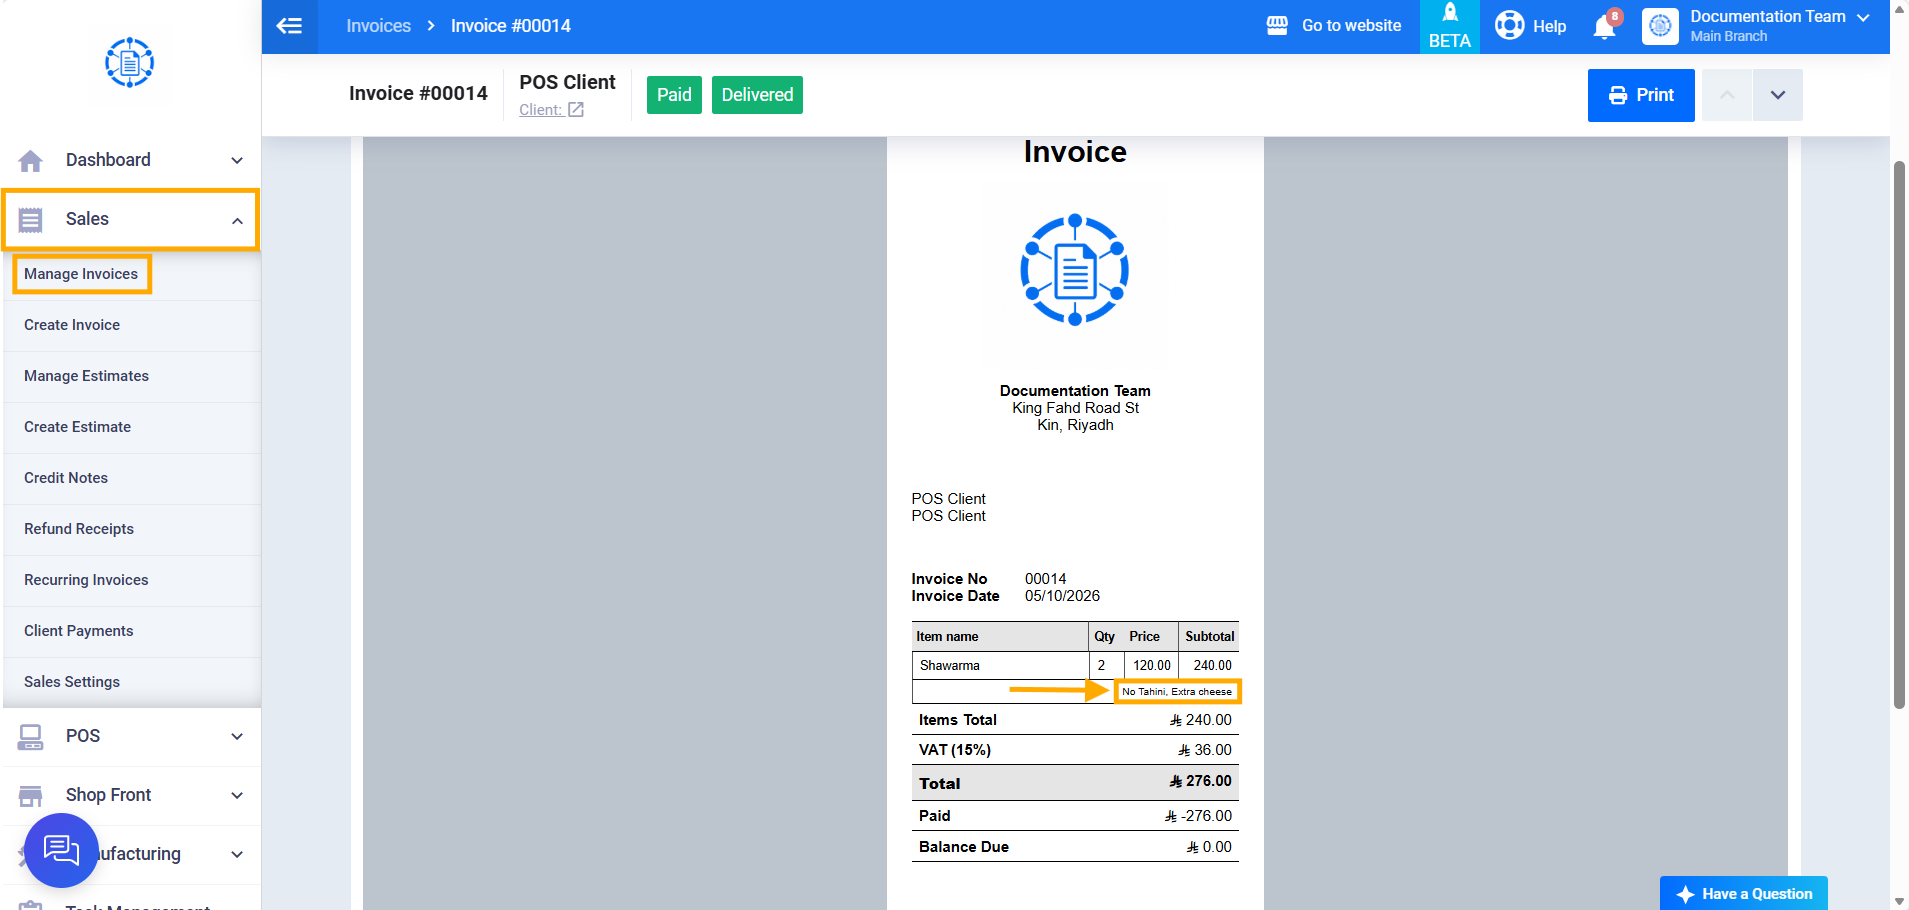Image resolution: width=1909 pixels, height=910 pixels.
Task: Click the Paid -276.00 amount
Action: coord(1198,816)
